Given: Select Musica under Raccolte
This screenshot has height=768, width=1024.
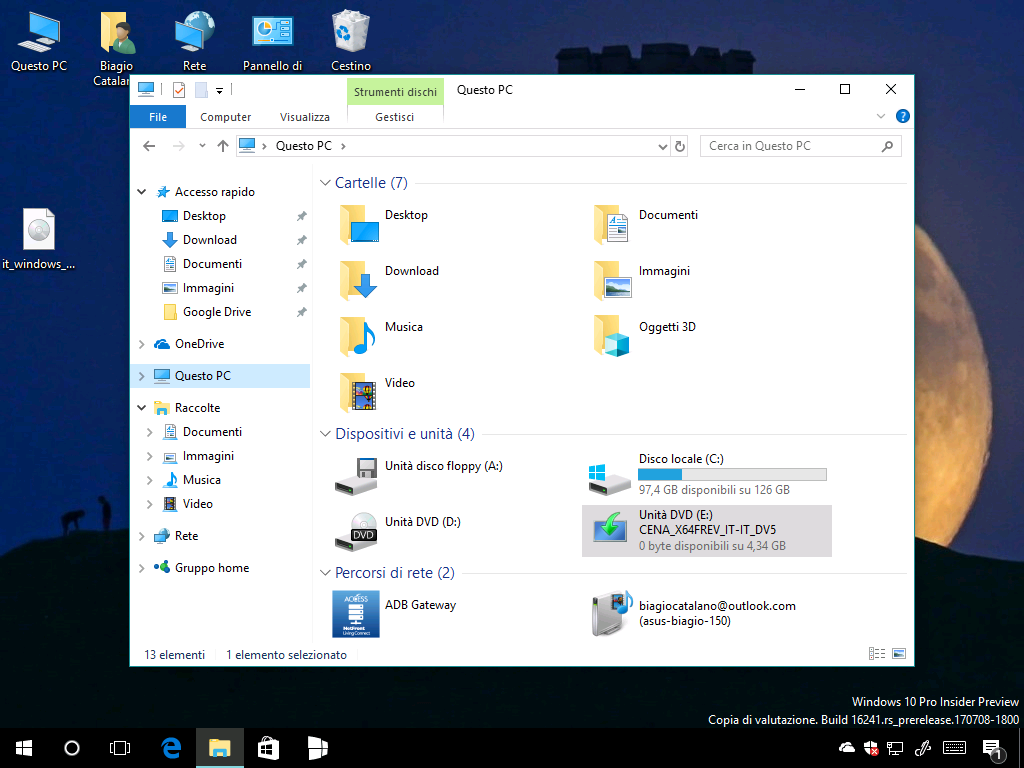Looking at the screenshot, I should click(x=201, y=480).
